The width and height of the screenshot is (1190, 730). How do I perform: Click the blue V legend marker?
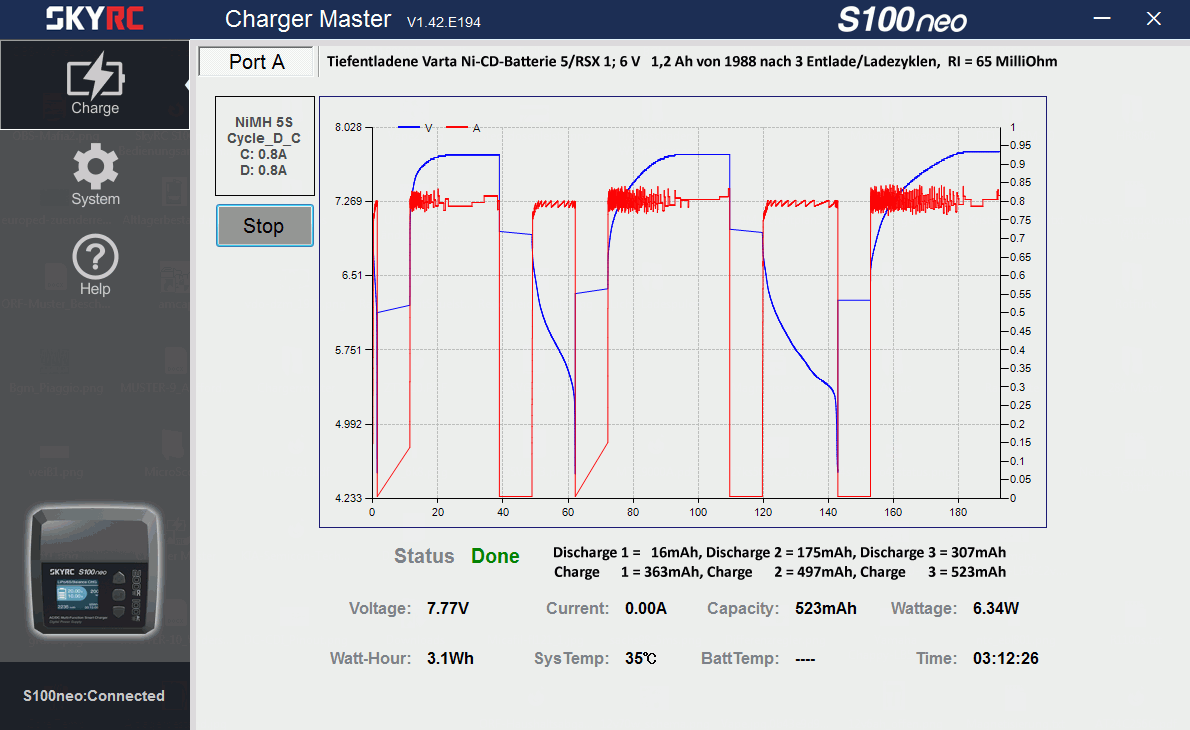(x=410, y=128)
